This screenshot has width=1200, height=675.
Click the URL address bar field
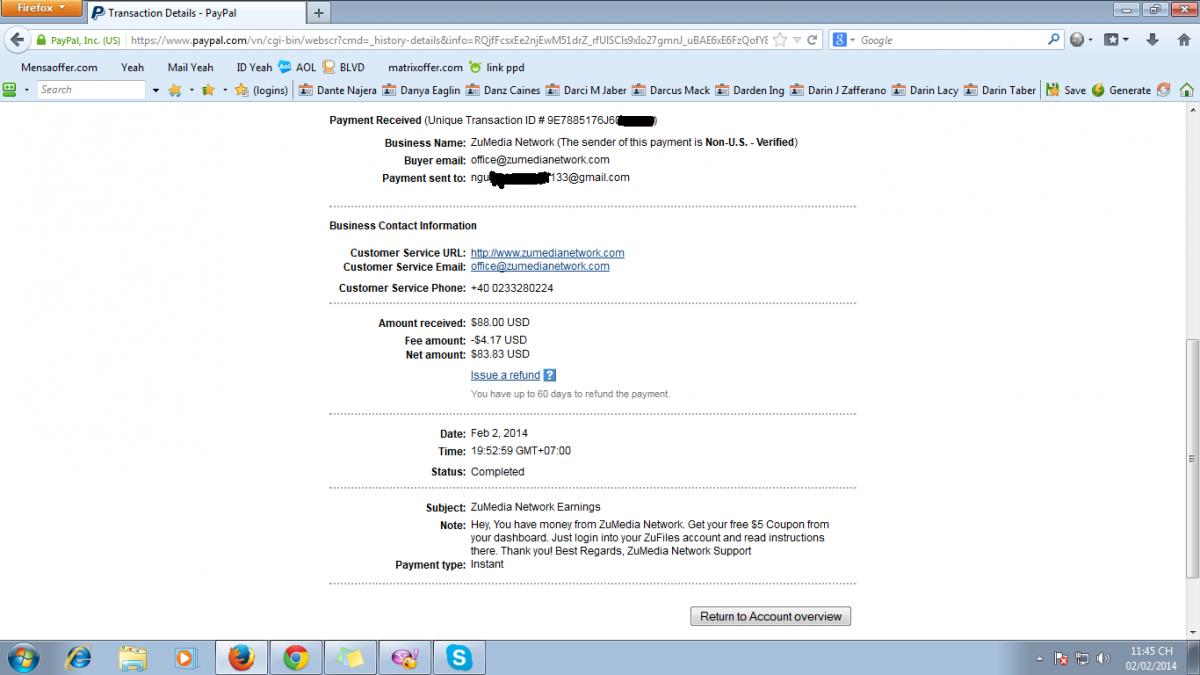[x=450, y=41]
